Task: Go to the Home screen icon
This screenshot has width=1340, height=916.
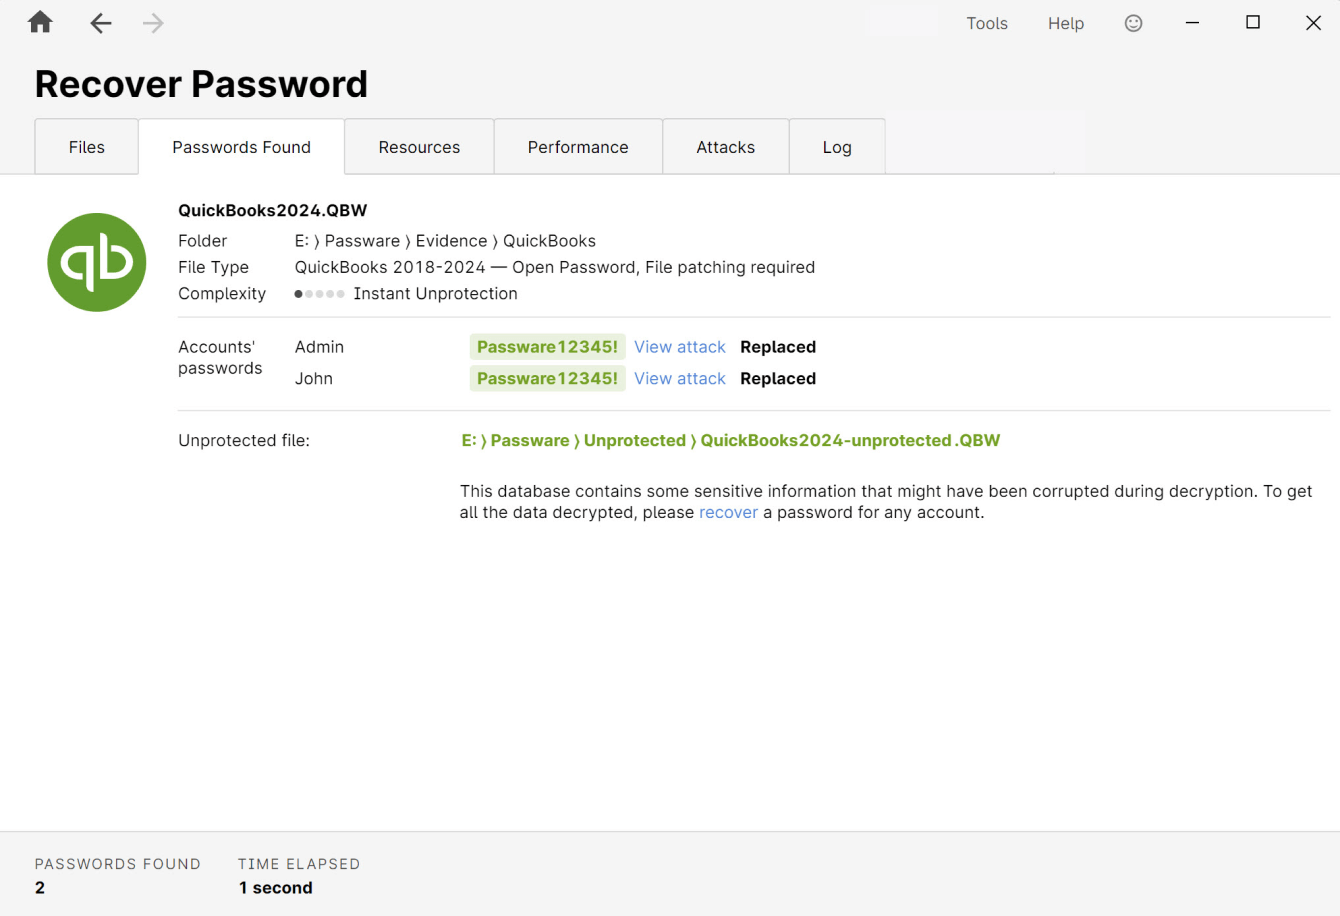Action: tap(40, 22)
